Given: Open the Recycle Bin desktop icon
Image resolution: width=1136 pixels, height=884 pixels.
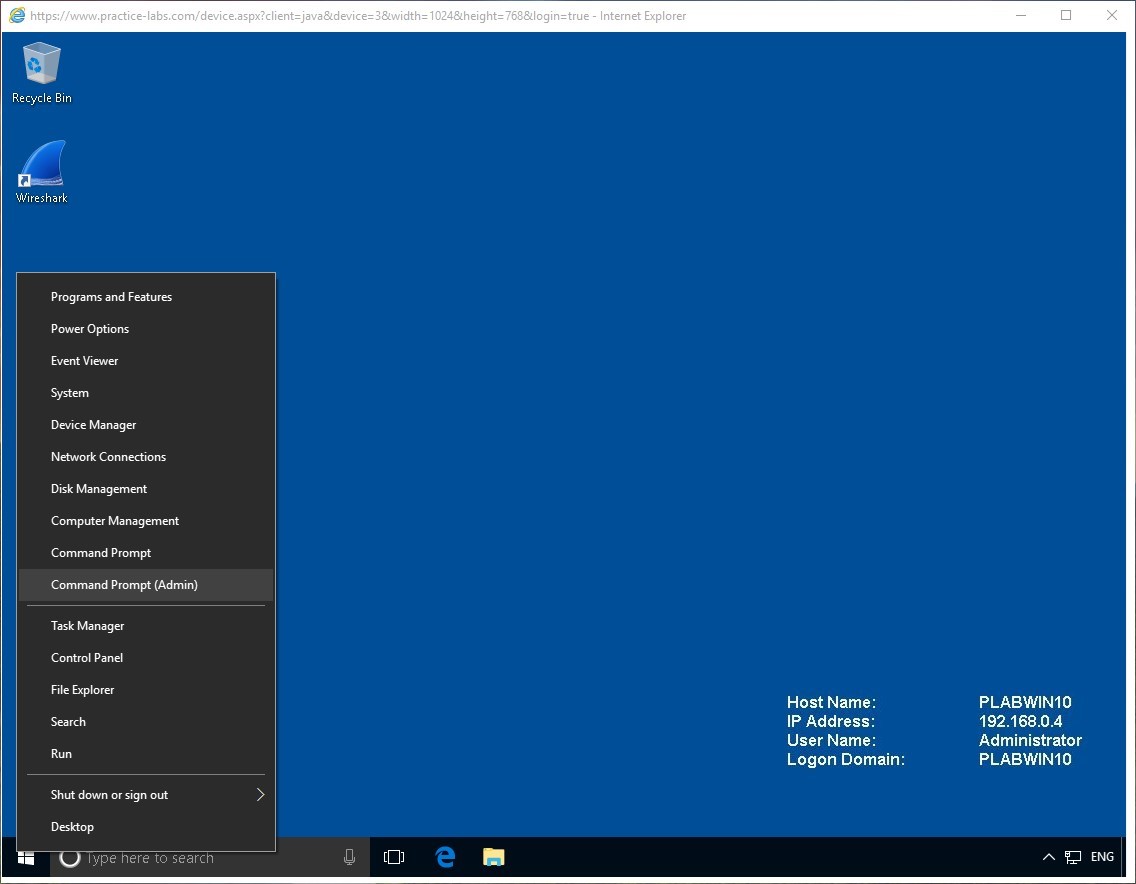Looking at the screenshot, I should pyautogui.click(x=41, y=72).
